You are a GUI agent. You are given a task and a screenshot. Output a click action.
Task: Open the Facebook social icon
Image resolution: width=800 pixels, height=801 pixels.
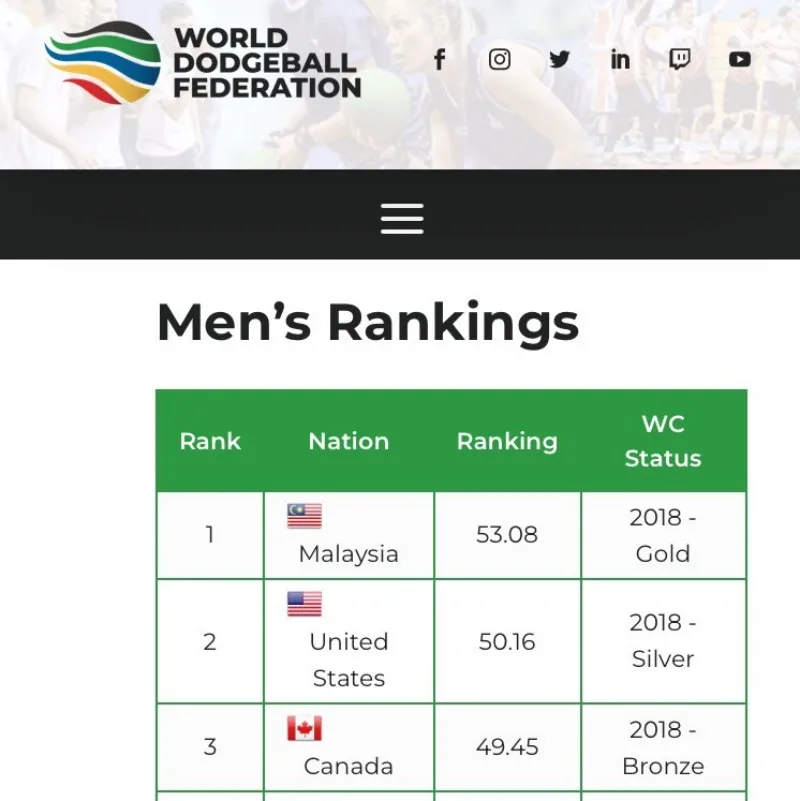(439, 60)
